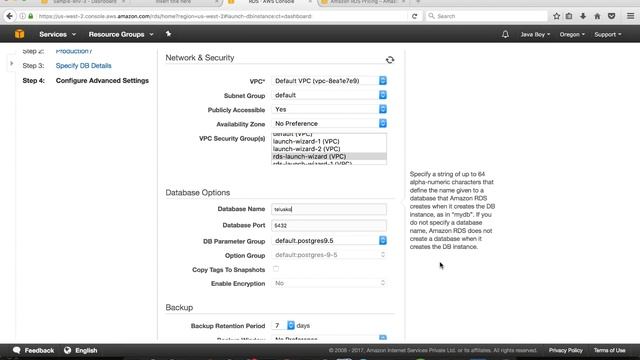This screenshot has width=640, height=360.
Task: Switch to the RDS AWS Console tab
Action: tap(271, 2)
